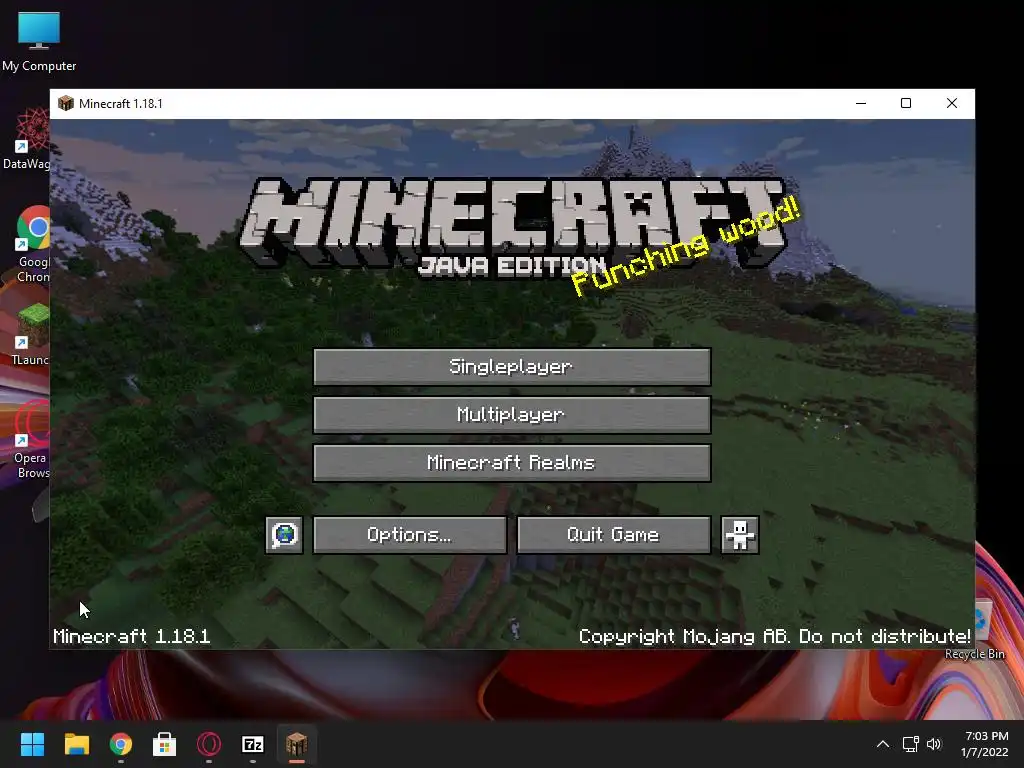Image resolution: width=1024 pixels, height=768 pixels.
Task: Open the clock showing 7:03 PM
Action: click(x=985, y=744)
